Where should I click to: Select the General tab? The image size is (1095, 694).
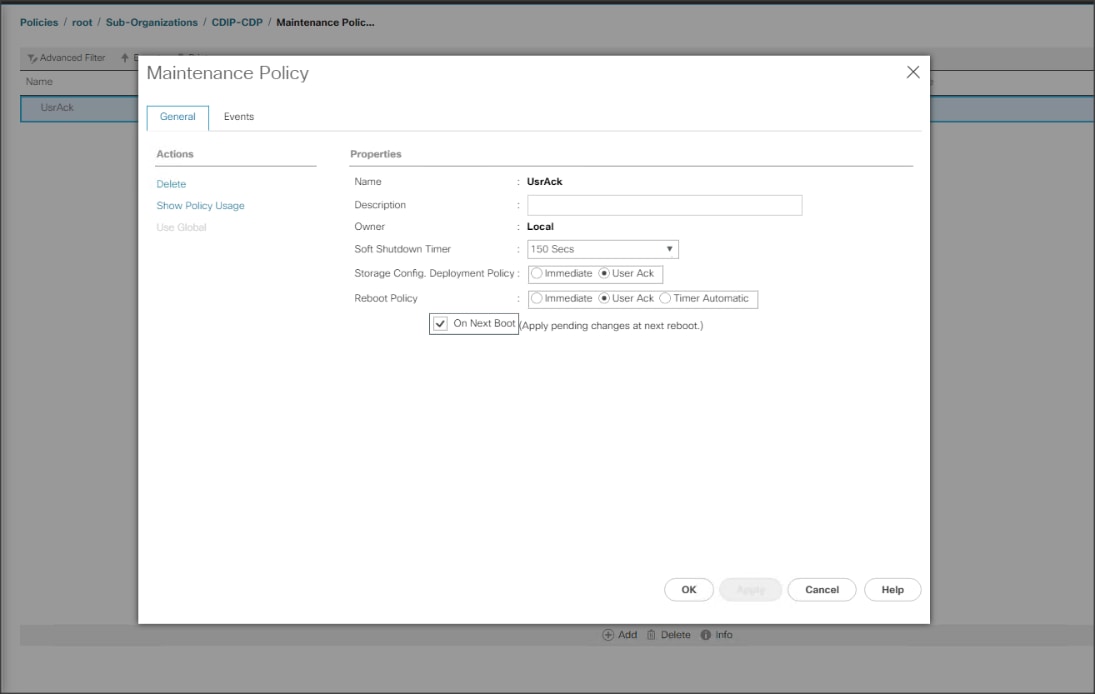177,117
